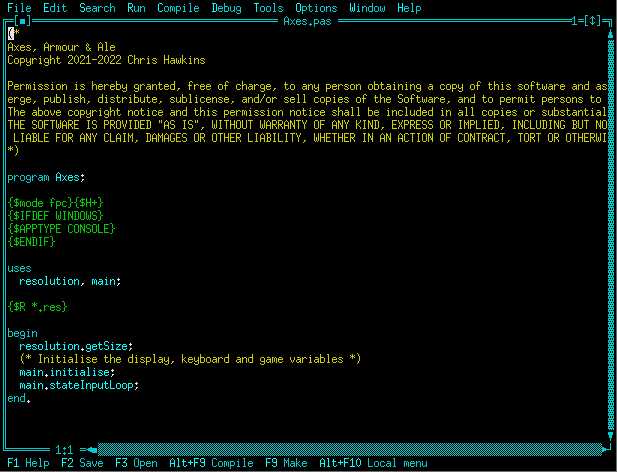
Task: Click the 'end.' line
Action: (19, 398)
